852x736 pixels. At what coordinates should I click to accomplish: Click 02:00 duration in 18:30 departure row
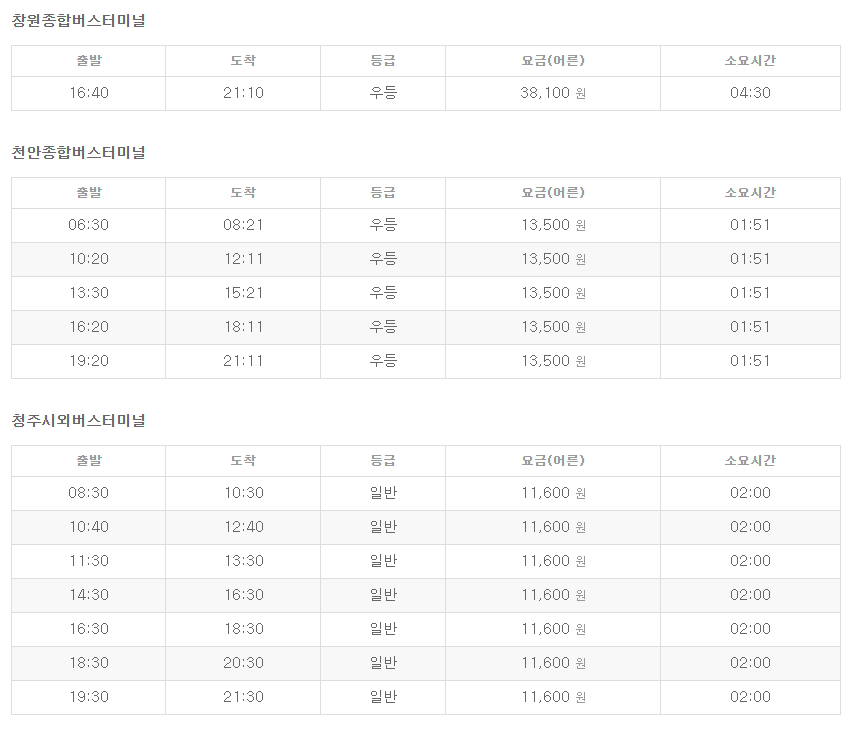[750, 663]
